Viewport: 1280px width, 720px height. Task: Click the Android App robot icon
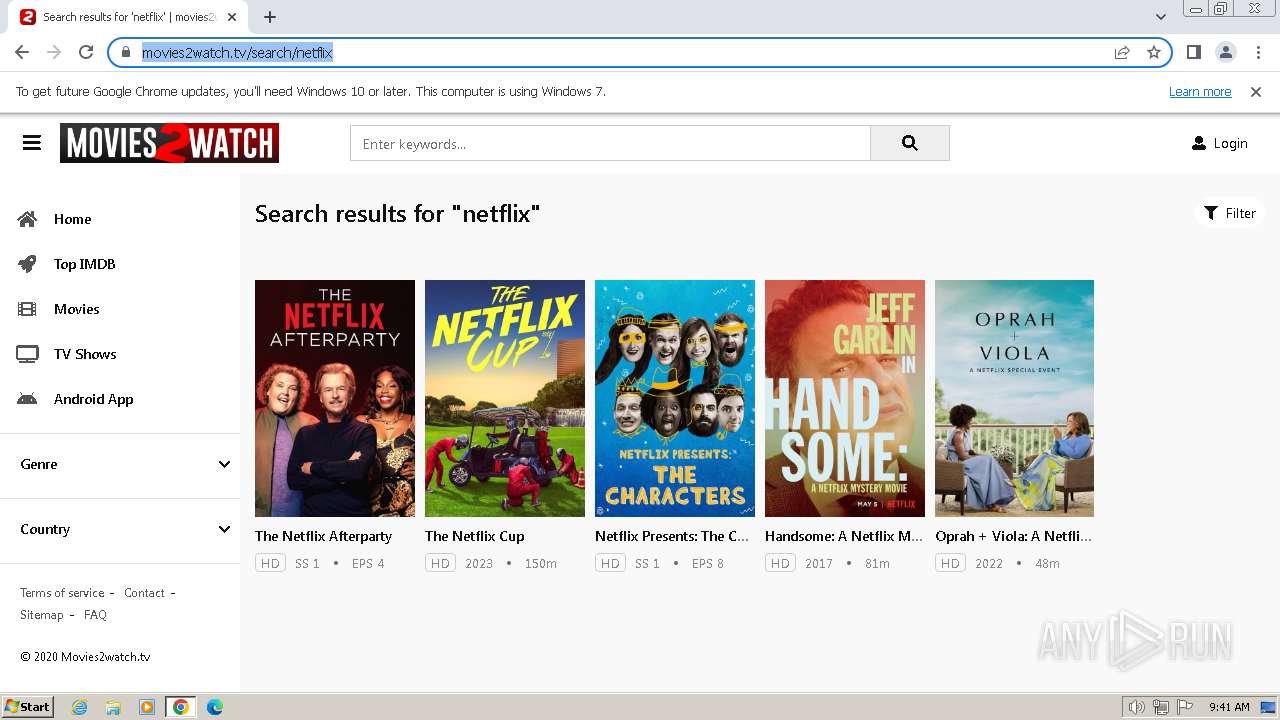[x=27, y=399]
